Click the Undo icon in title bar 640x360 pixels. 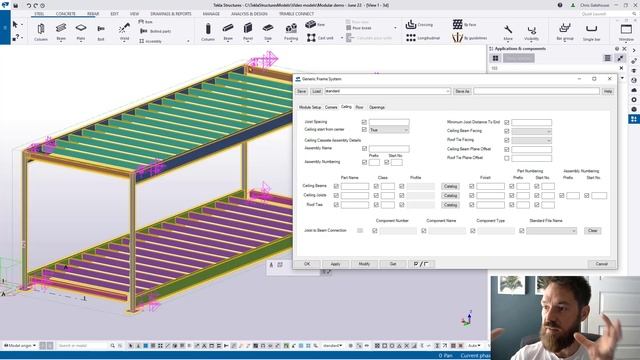pyautogui.click(x=29, y=6)
